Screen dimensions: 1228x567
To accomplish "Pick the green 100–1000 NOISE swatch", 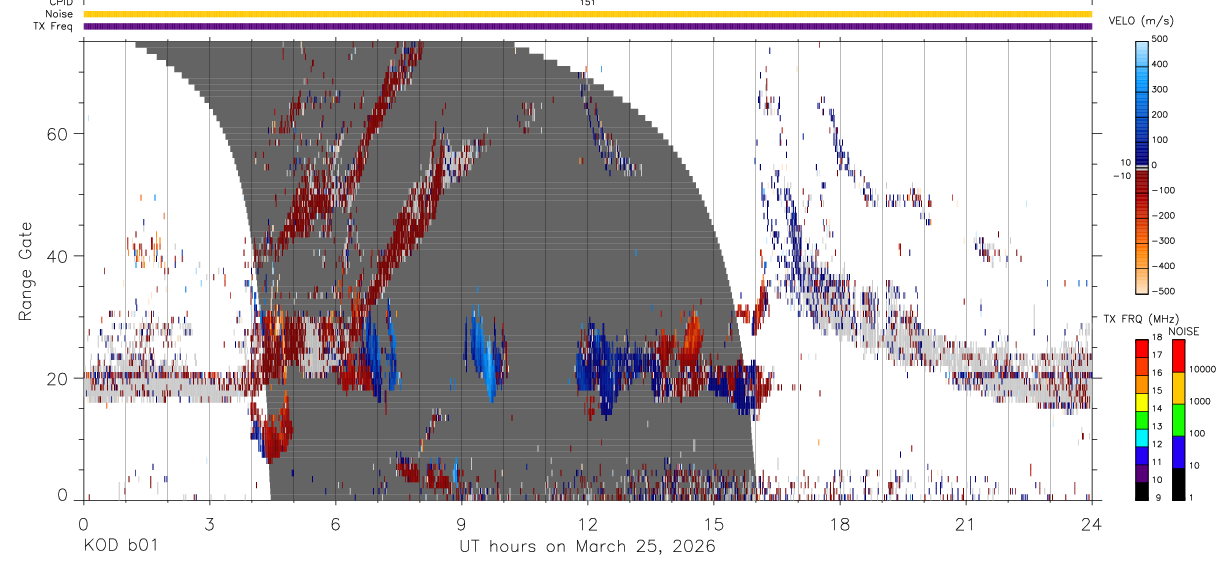I will [x=1177, y=419].
